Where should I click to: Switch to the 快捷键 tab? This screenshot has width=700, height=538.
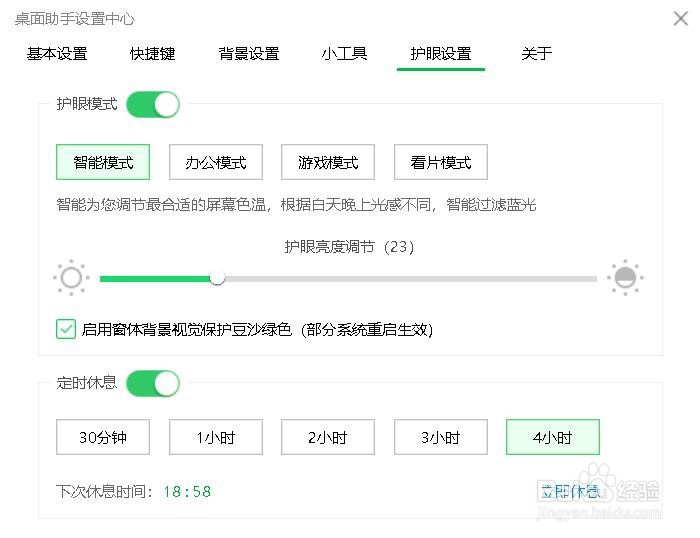(x=152, y=54)
